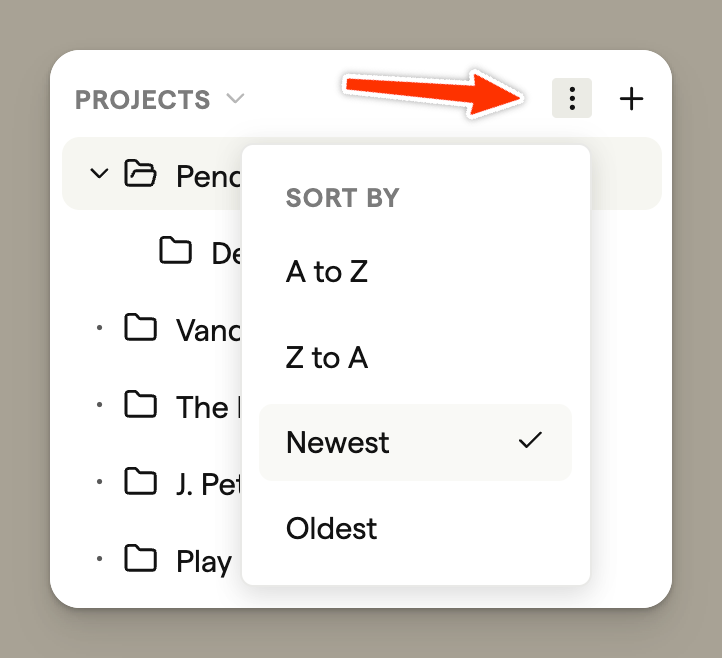Click the folder icon in the "The" row
This screenshot has width=722, height=658.
pyautogui.click(x=141, y=405)
